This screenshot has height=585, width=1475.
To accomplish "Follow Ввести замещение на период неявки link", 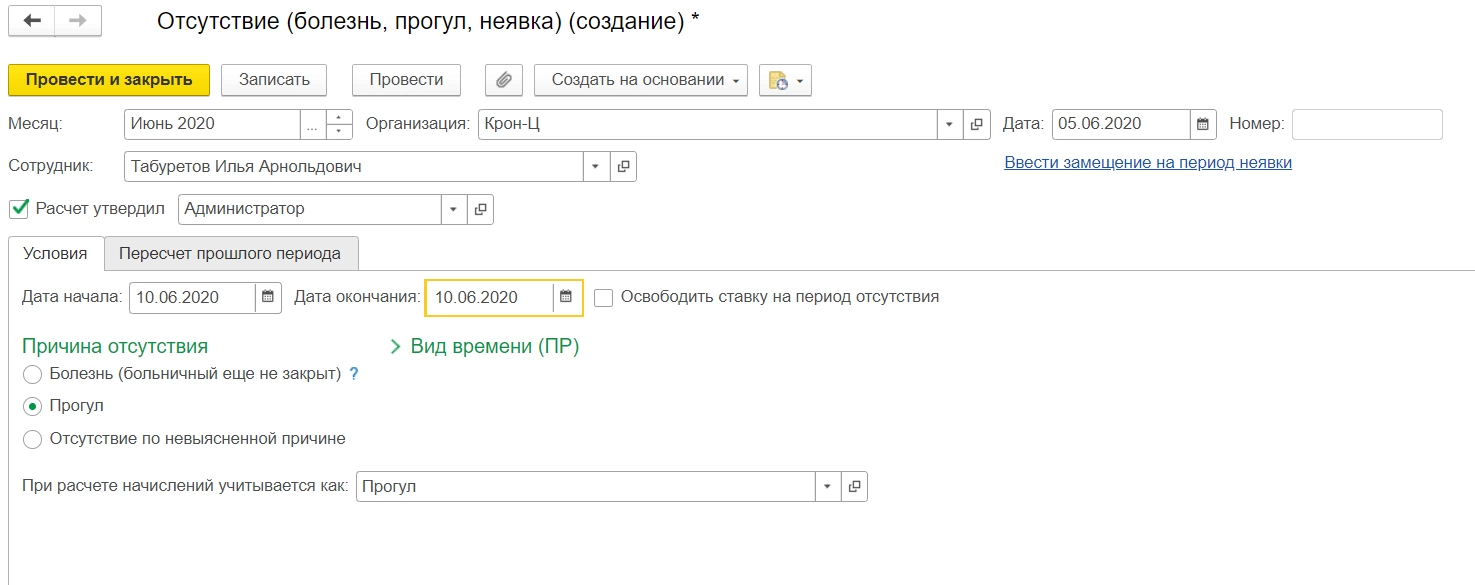I will click(x=1148, y=163).
